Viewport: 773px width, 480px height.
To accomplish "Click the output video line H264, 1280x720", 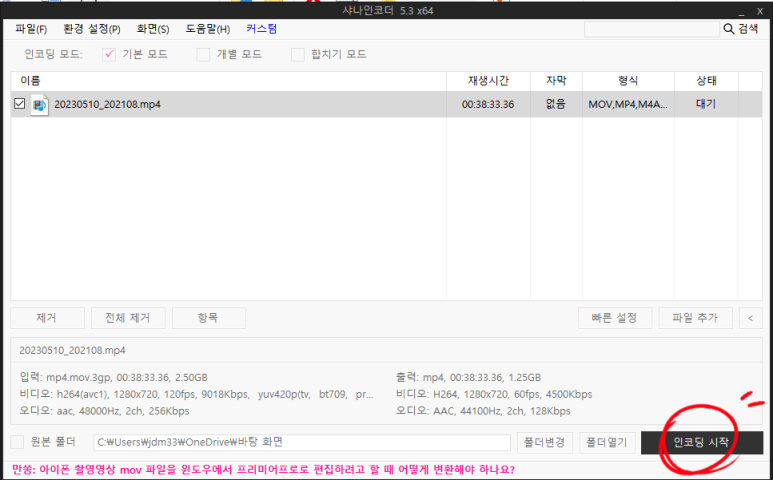I will 494,394.
